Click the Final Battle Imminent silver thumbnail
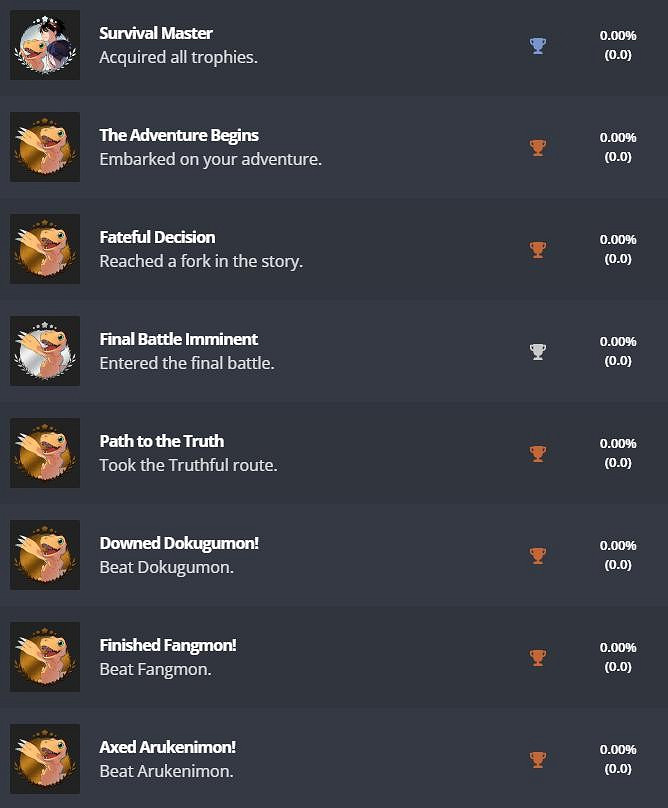 [45, 351]
